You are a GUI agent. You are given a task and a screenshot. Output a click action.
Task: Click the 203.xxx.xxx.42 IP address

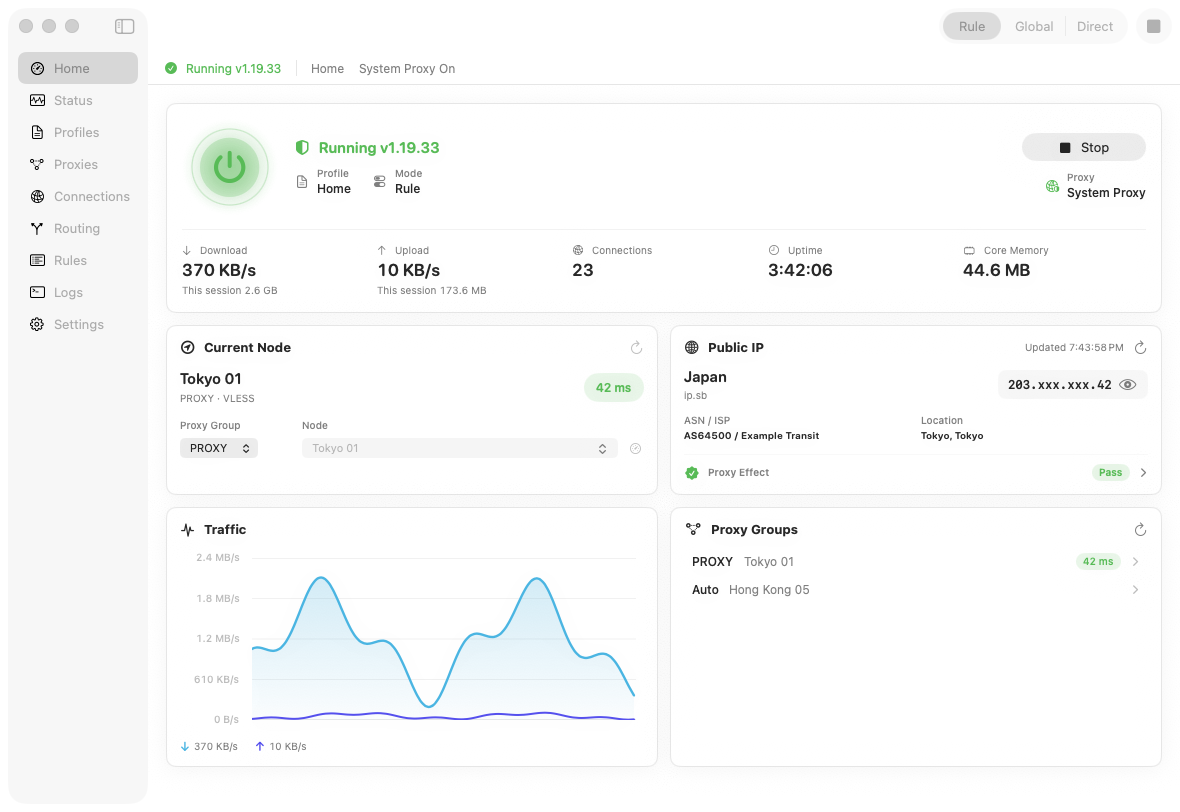1060,385
